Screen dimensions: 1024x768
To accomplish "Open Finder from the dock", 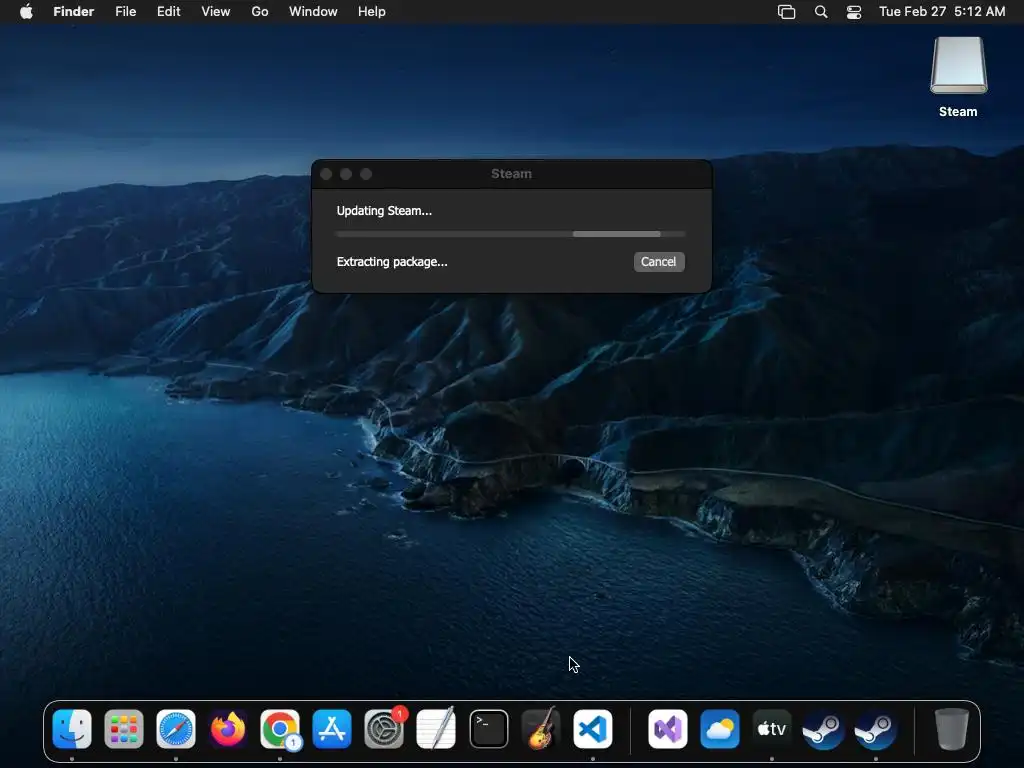I will coord(72,729).
